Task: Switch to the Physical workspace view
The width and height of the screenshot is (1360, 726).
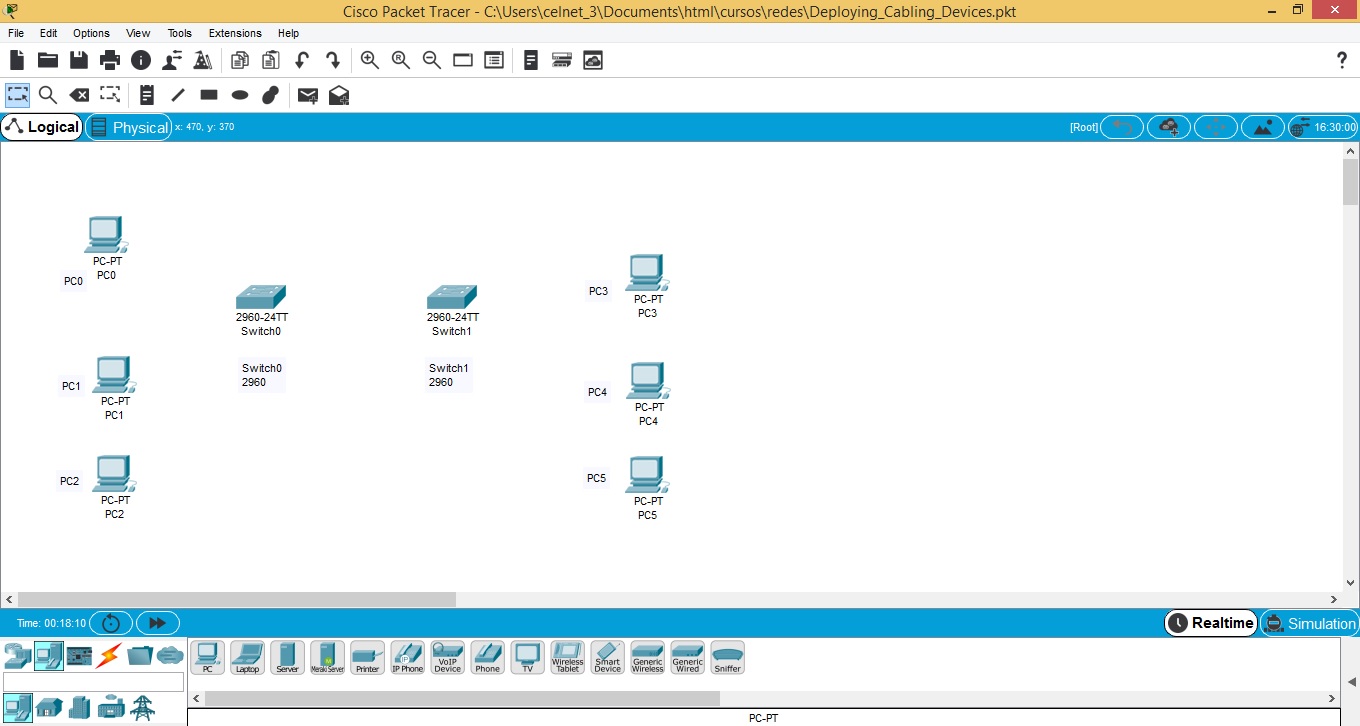Action: pos(129,127)
